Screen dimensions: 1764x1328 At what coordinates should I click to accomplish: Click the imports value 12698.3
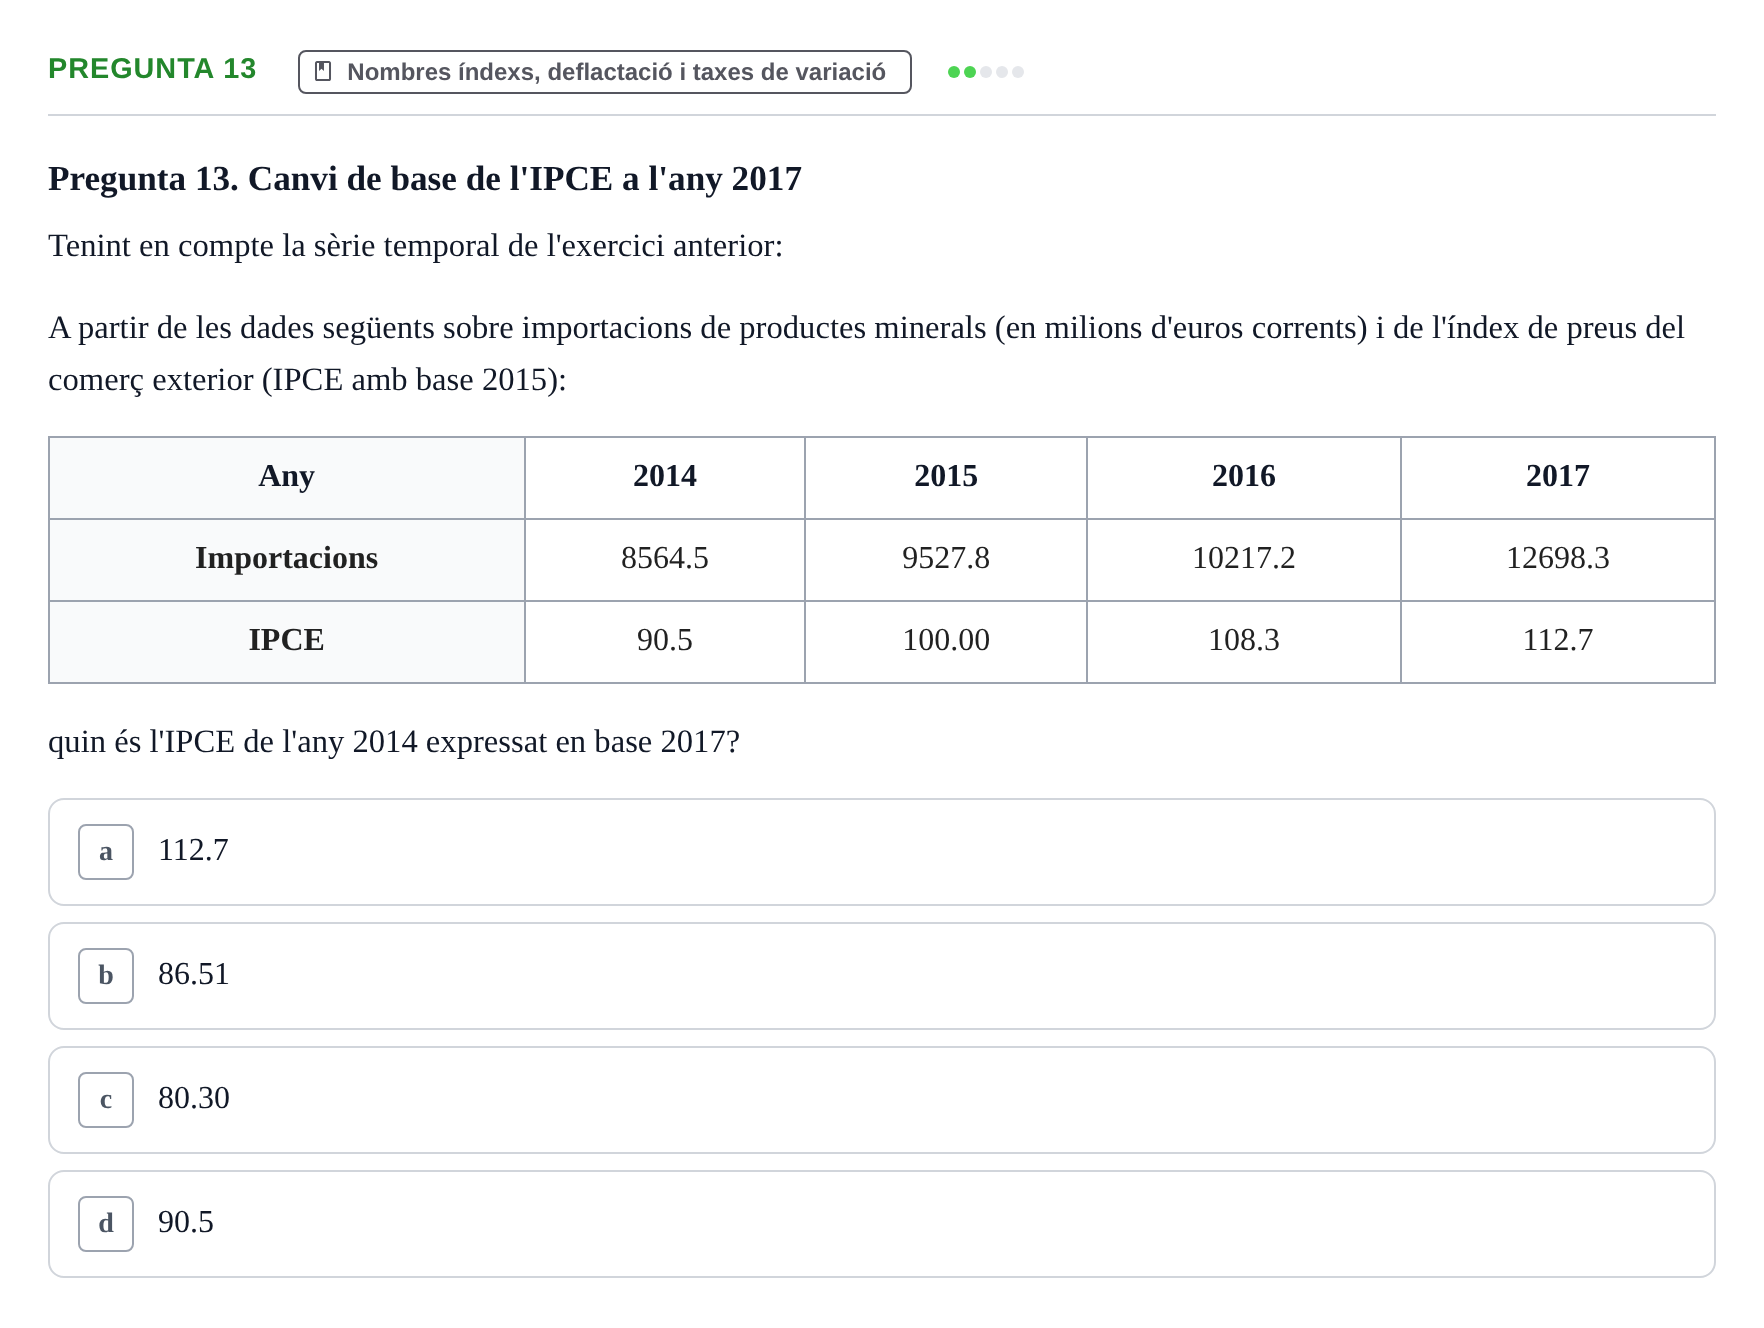[1558, 560]
